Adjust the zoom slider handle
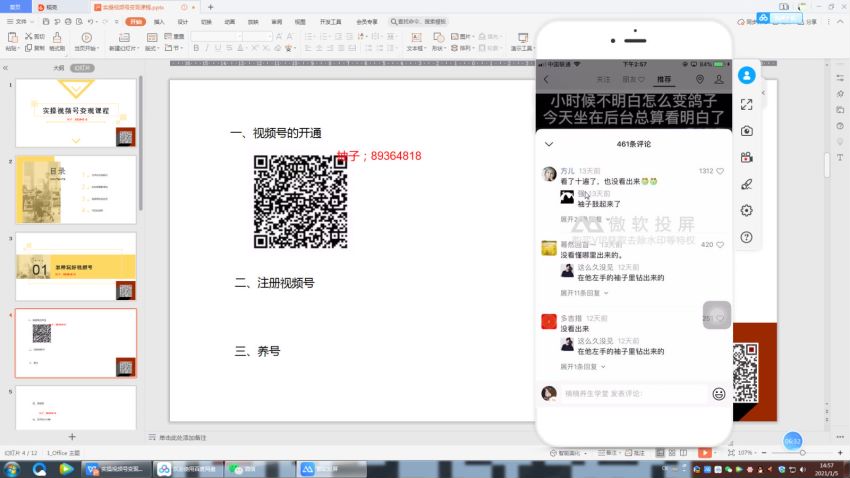Screen dimensions: 850x478 [x=802, y=453]
